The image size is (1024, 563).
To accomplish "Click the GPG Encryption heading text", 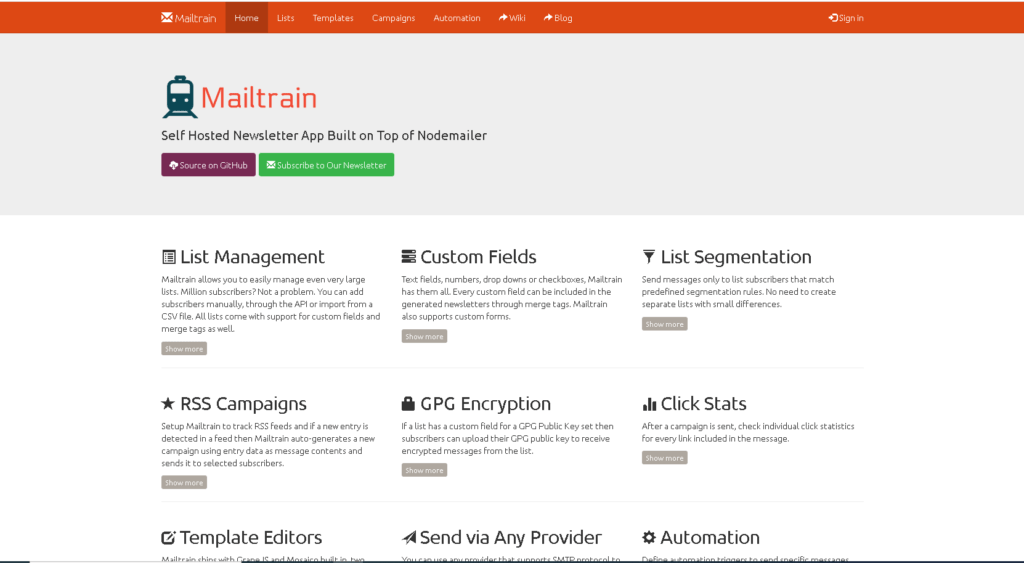I will [x=485, y=404].
